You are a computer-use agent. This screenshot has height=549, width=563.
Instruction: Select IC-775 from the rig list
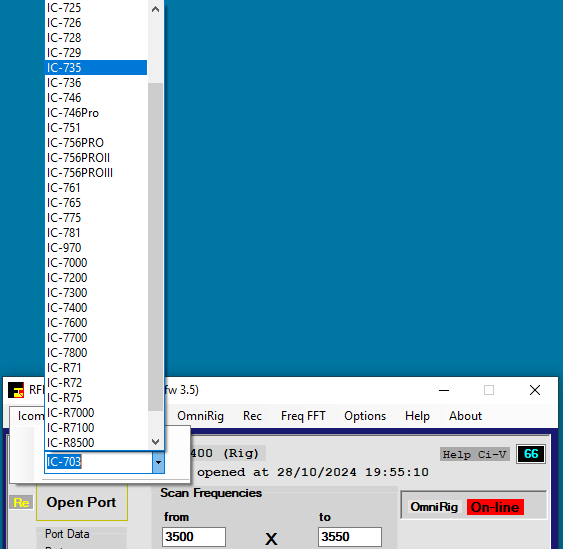pyautogui.click(x=96, y=218)
